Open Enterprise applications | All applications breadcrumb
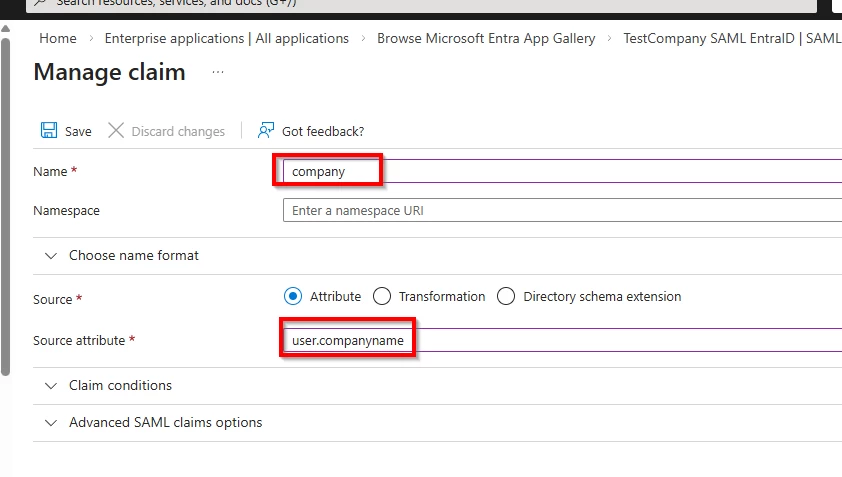The height and width of the screenshot is (477, 842). (227, 39)
